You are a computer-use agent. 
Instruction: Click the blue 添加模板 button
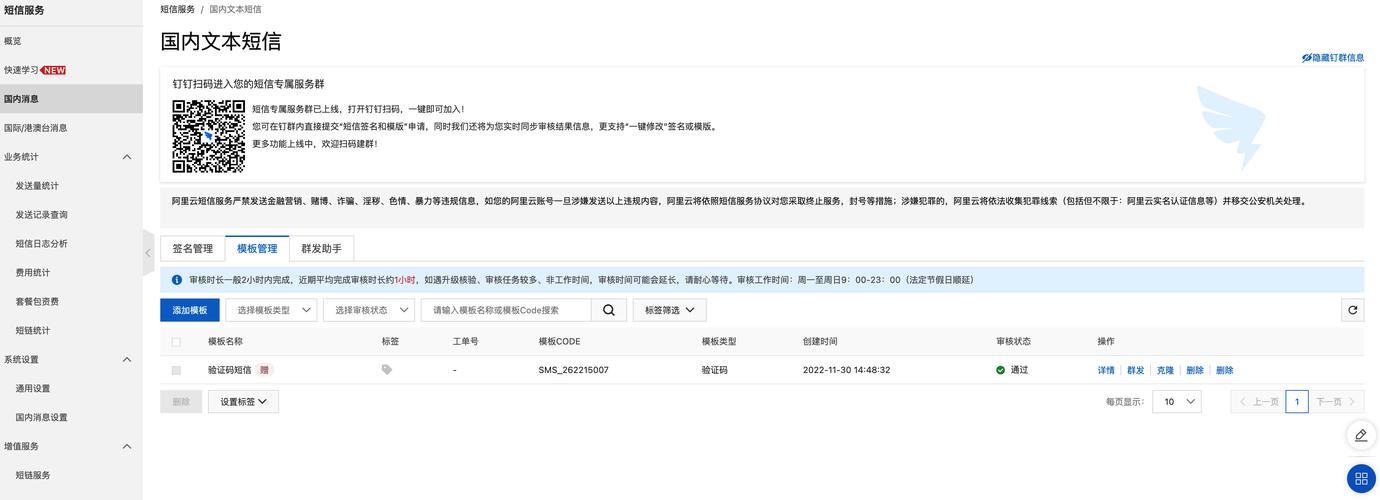point(189,310)
